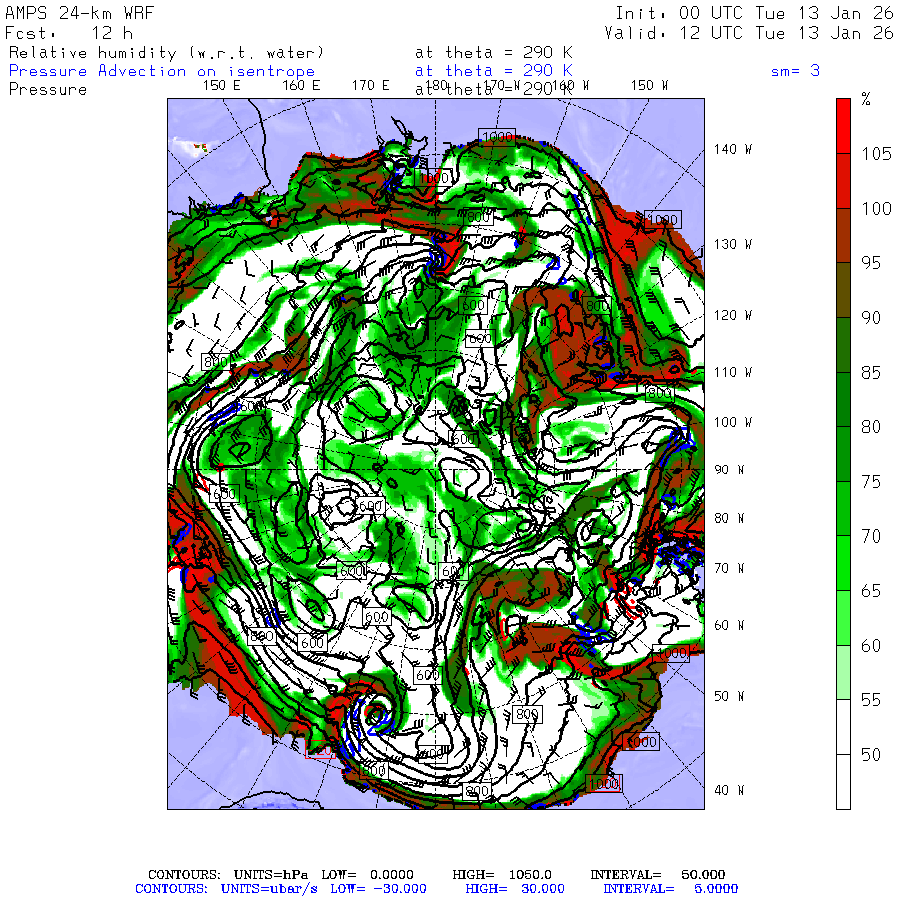Click the 'AMPS 24-km WRF' title text
Screen dimensions: 900x900
pyautogui.click(x=80, y=13)
